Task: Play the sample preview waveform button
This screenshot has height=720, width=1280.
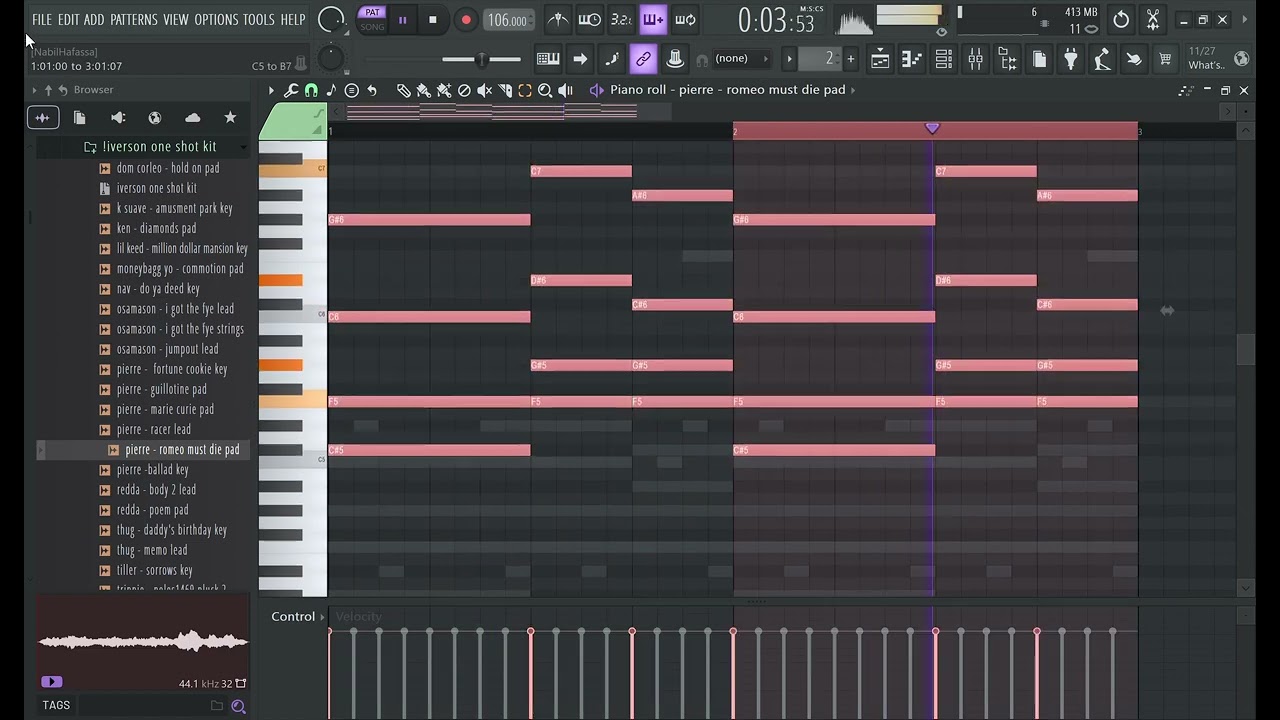Action: (x=52, y=682)
